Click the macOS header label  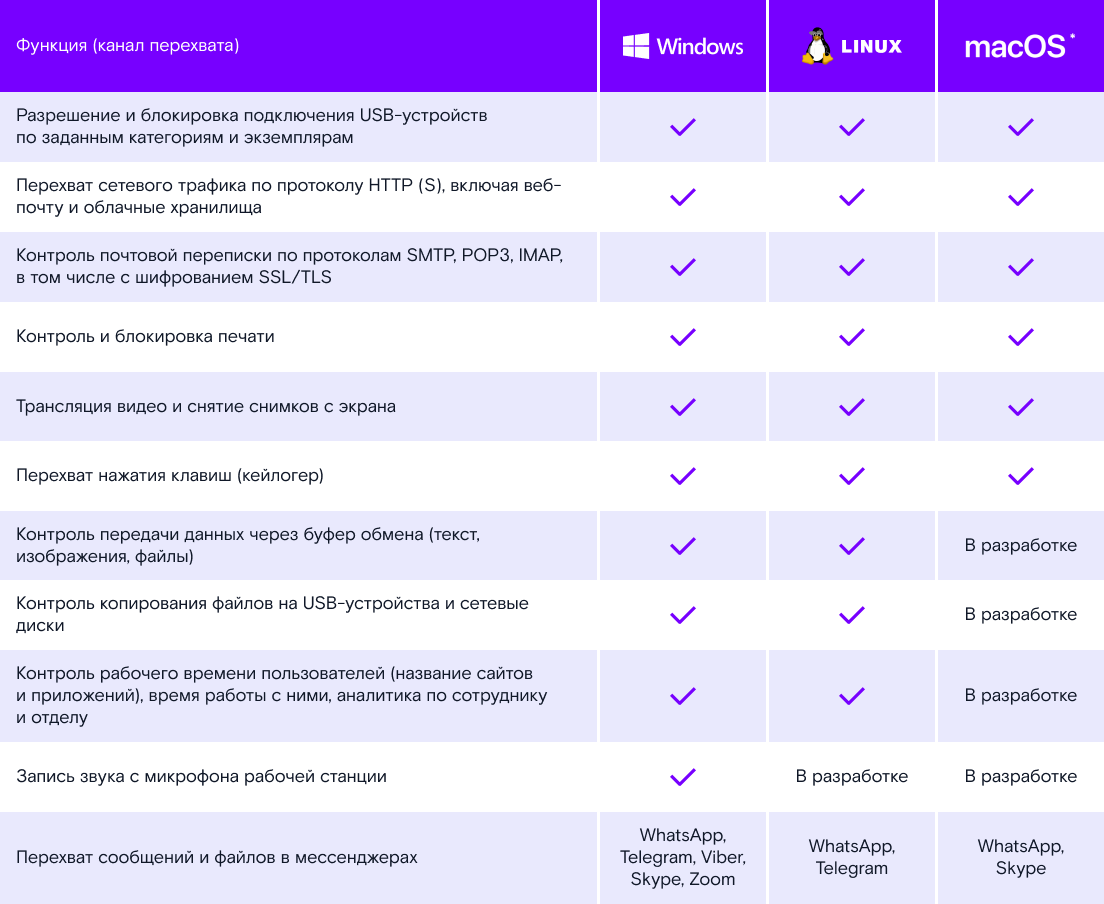(1020, 46)
